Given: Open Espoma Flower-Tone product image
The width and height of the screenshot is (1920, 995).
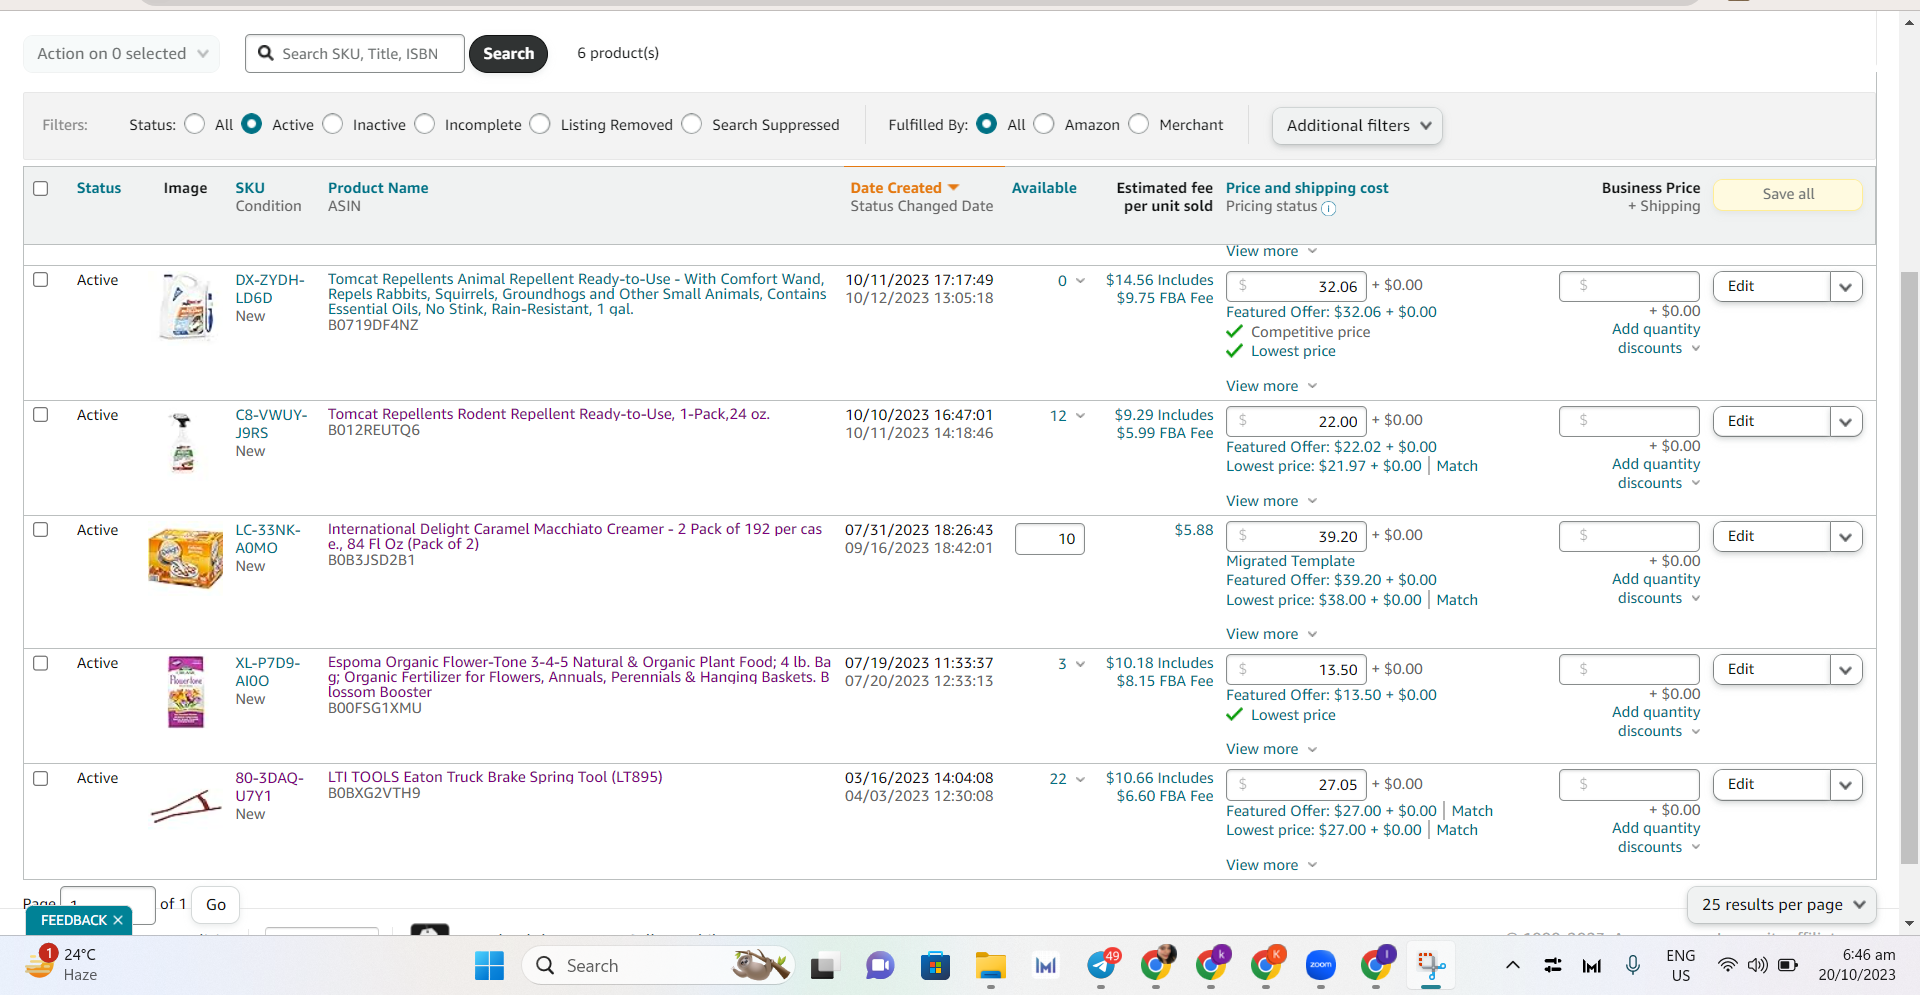Looking at the screenshot, I should pos(186,691).
